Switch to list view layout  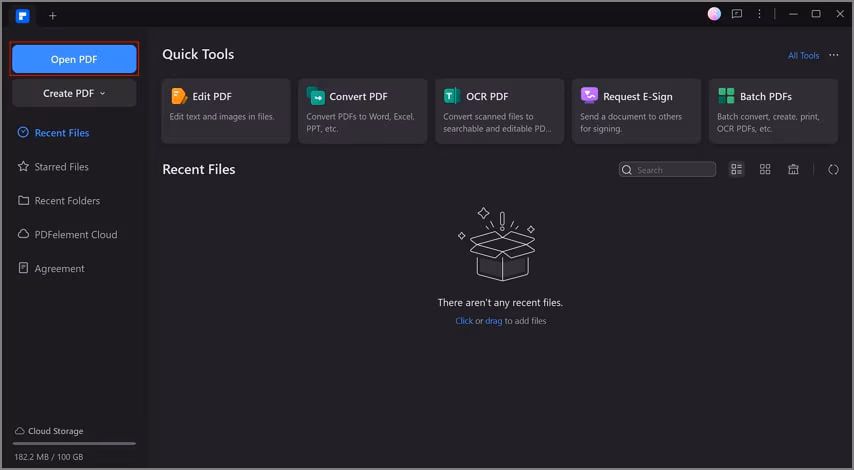coord(737,170)
